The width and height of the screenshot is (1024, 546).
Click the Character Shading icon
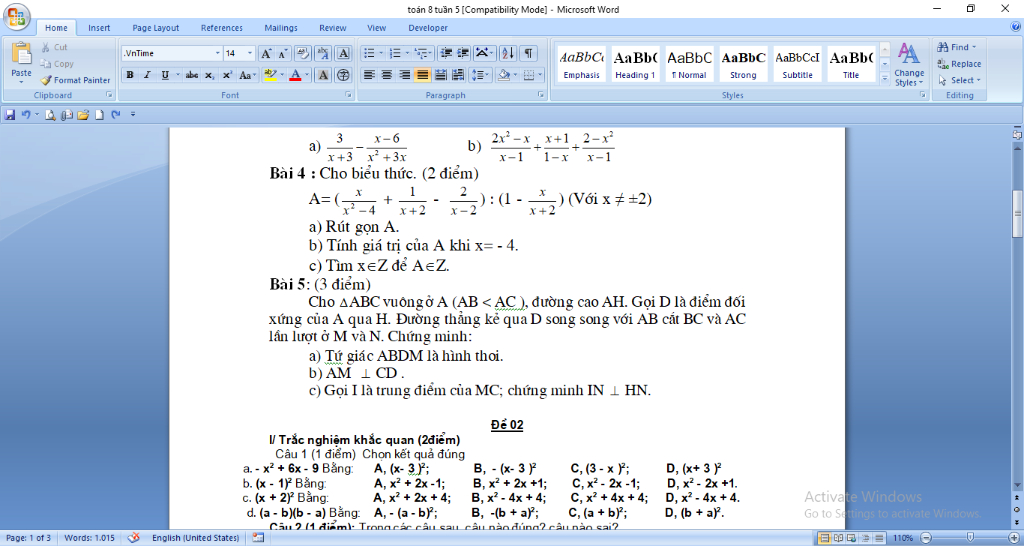click(323, 75)
